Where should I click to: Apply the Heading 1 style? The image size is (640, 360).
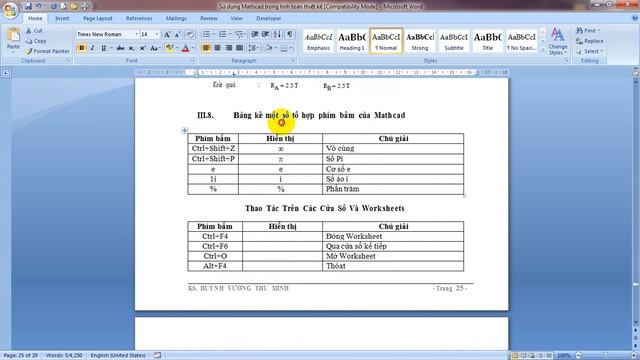point(352,41)
